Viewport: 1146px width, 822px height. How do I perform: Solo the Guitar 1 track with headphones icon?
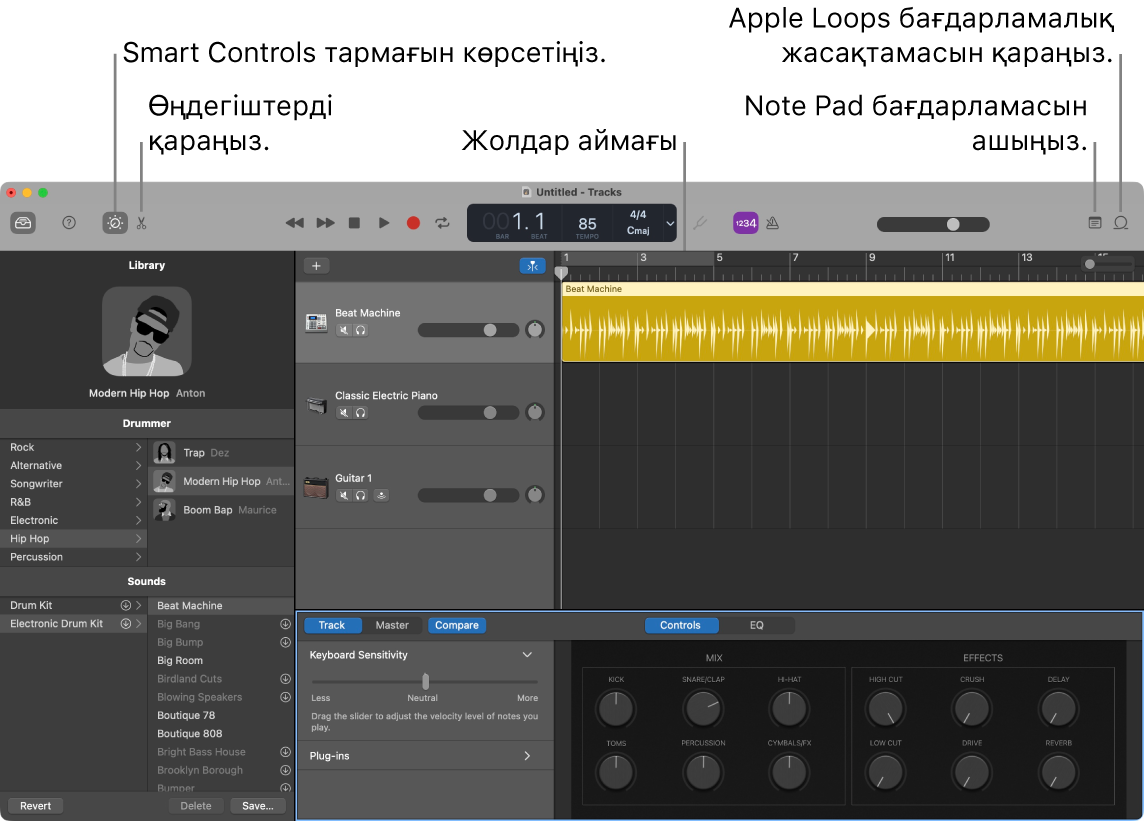click(x=360, y=495)
